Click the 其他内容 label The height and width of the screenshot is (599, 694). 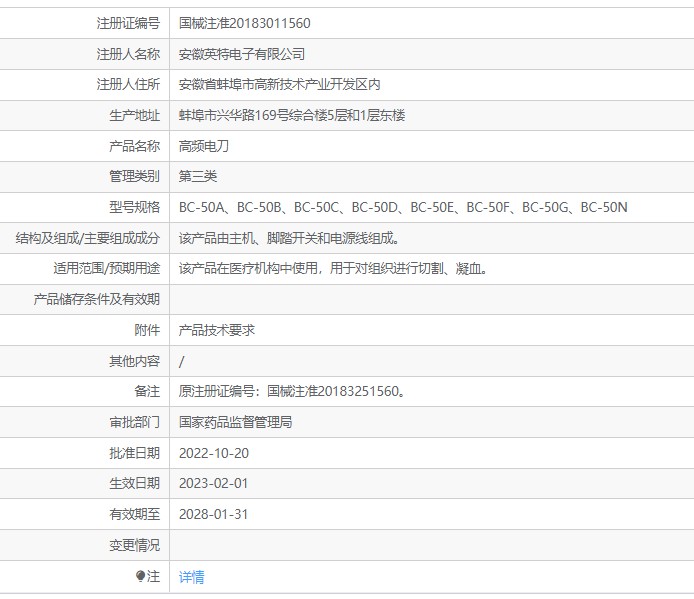coord(135,361)
